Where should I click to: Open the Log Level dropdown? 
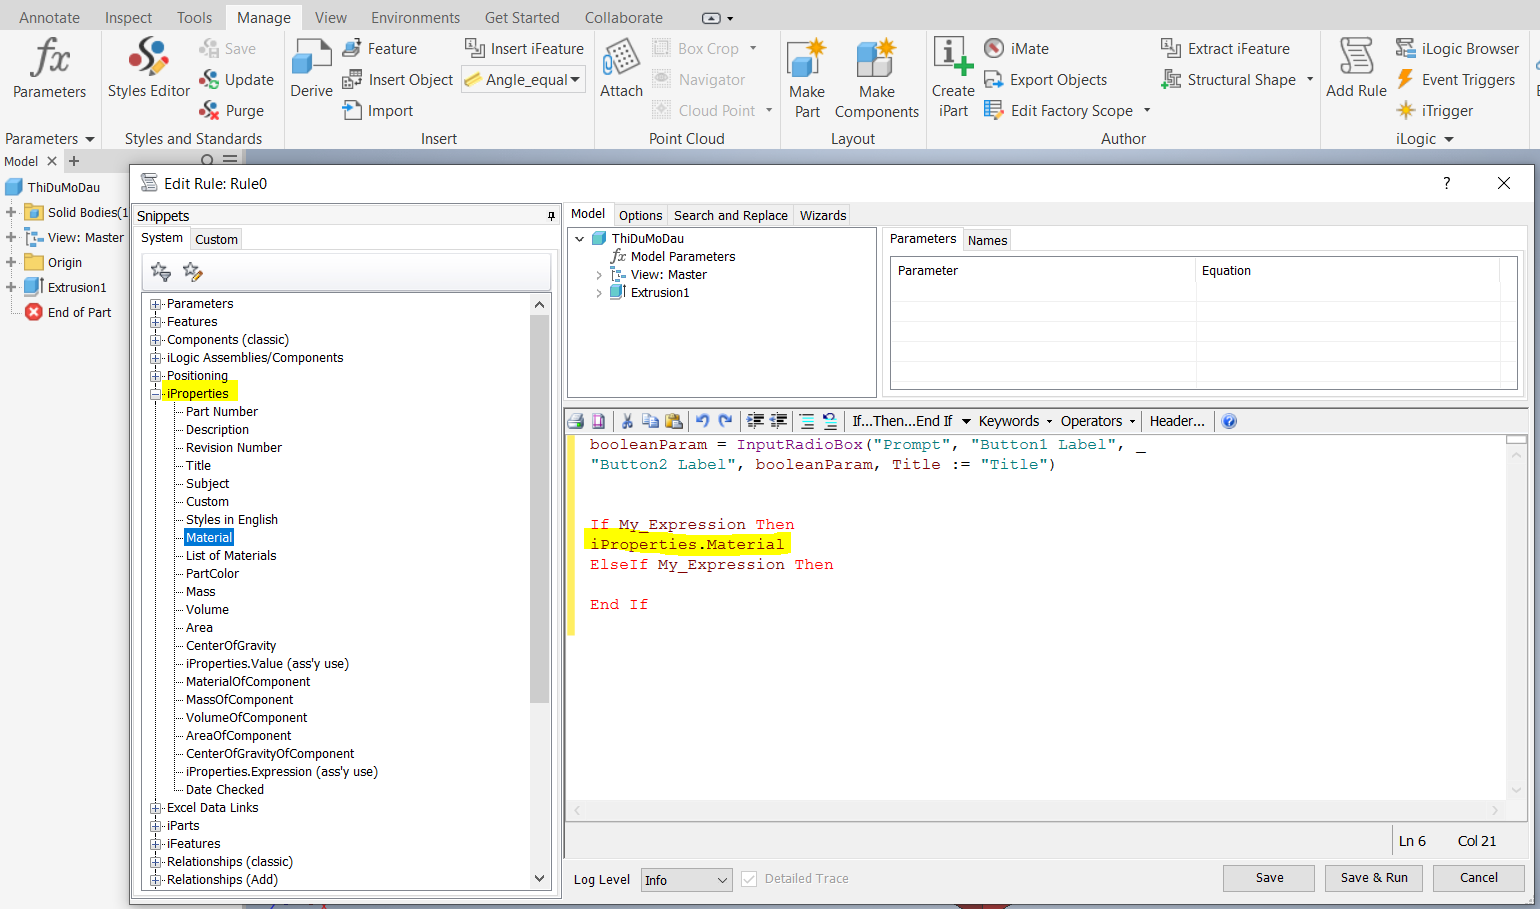[x=686, y=879]
